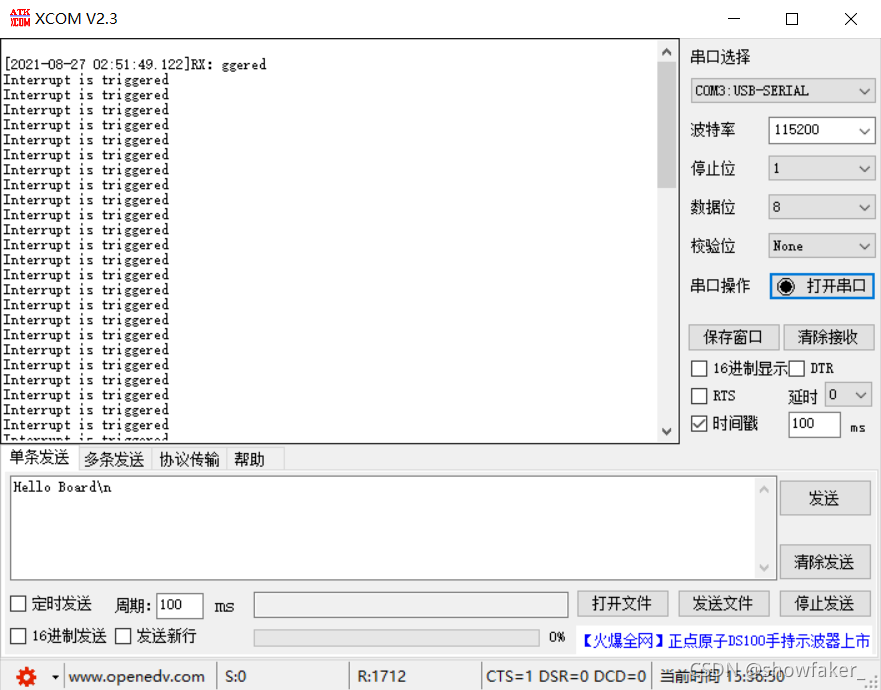Click the file path input field
881x690 pixels.
tap(411, 605)
